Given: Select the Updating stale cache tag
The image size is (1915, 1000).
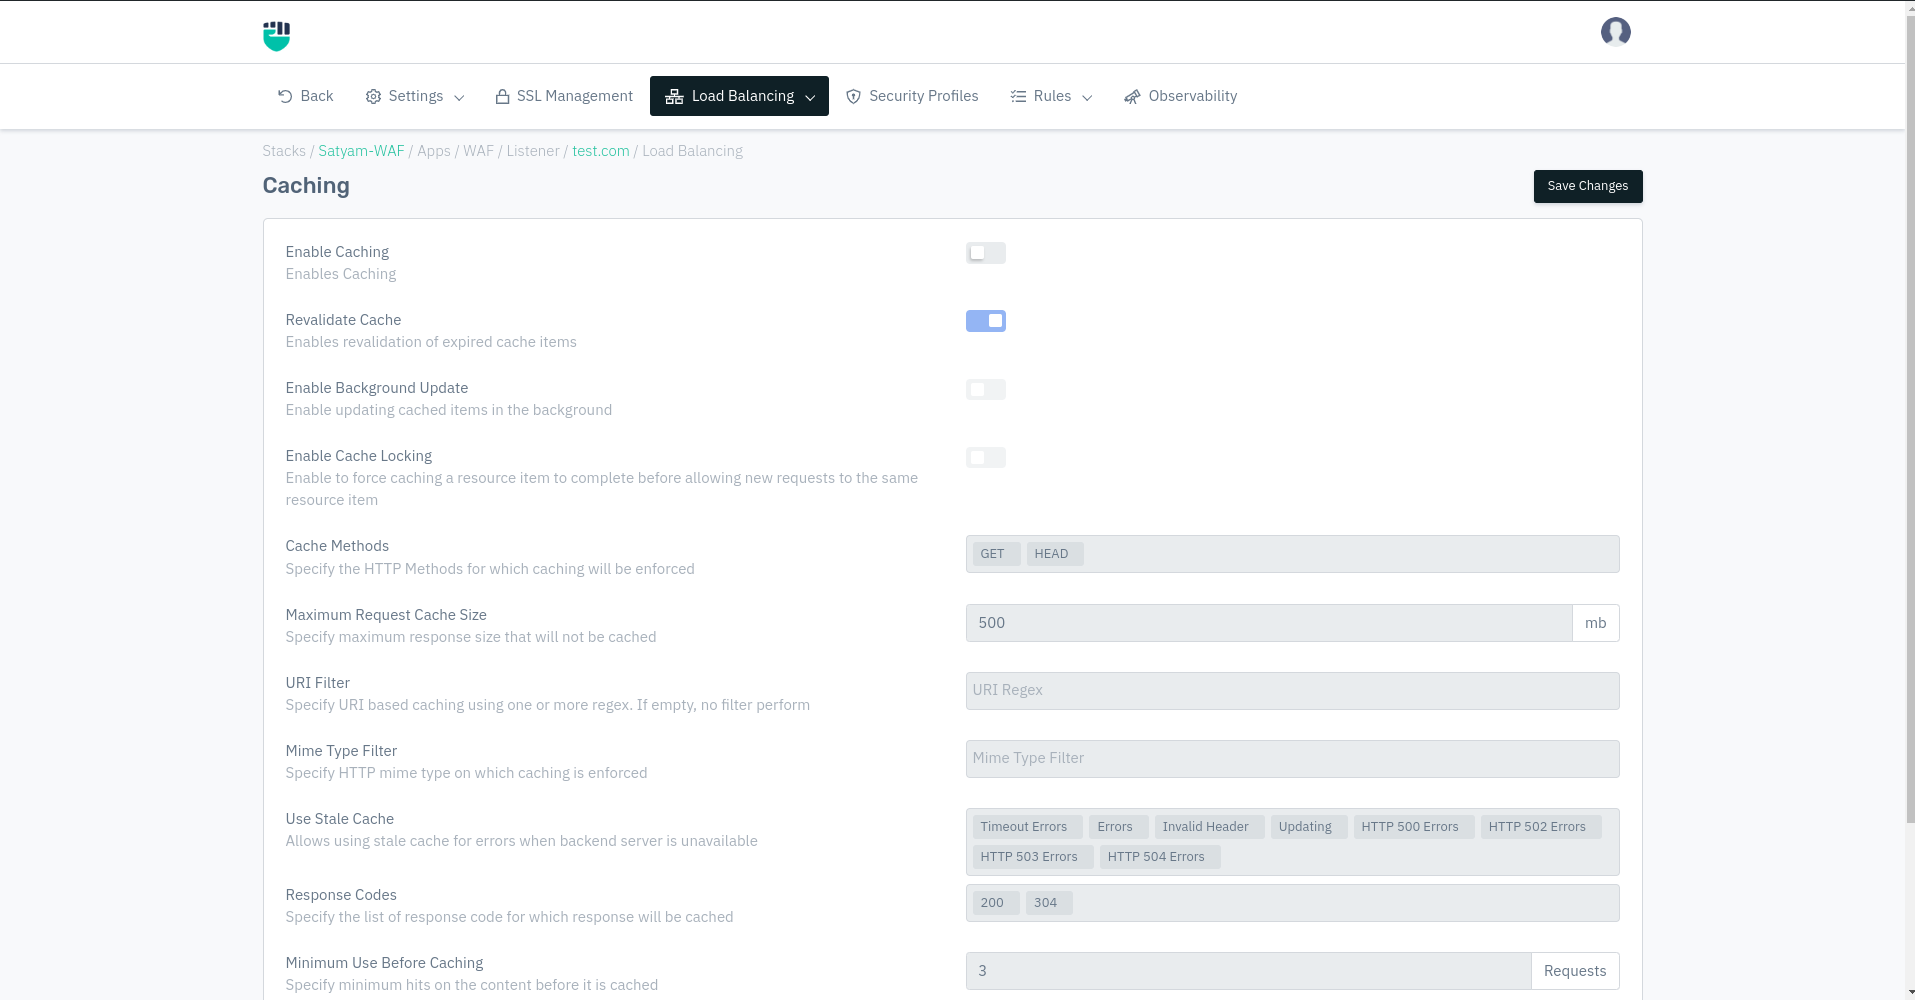Looking at the screenshot, I should 1309,827.
